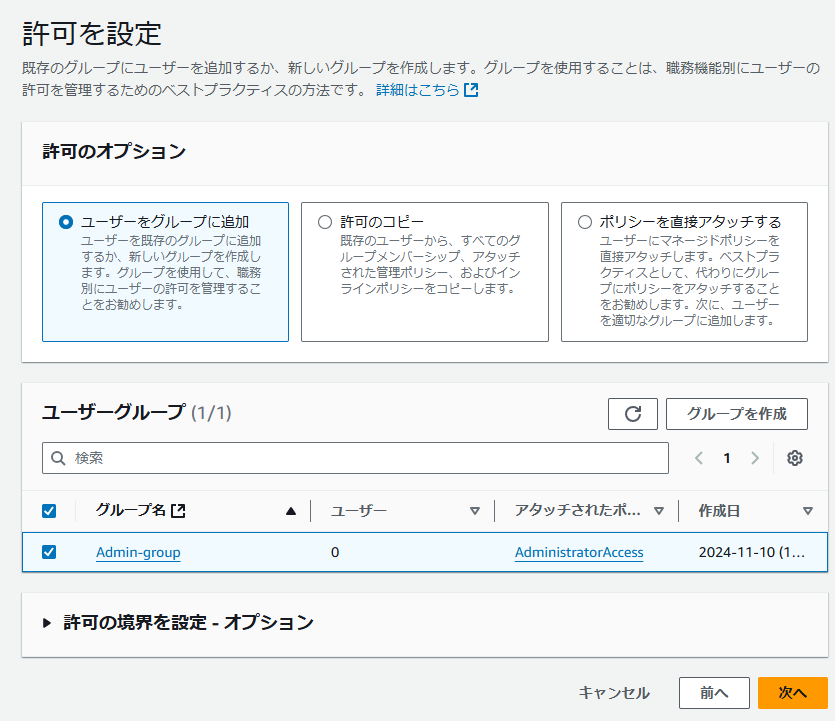Click the 許可のオプション heading
This screenshot has height=721, width=835.
point(114,151)
